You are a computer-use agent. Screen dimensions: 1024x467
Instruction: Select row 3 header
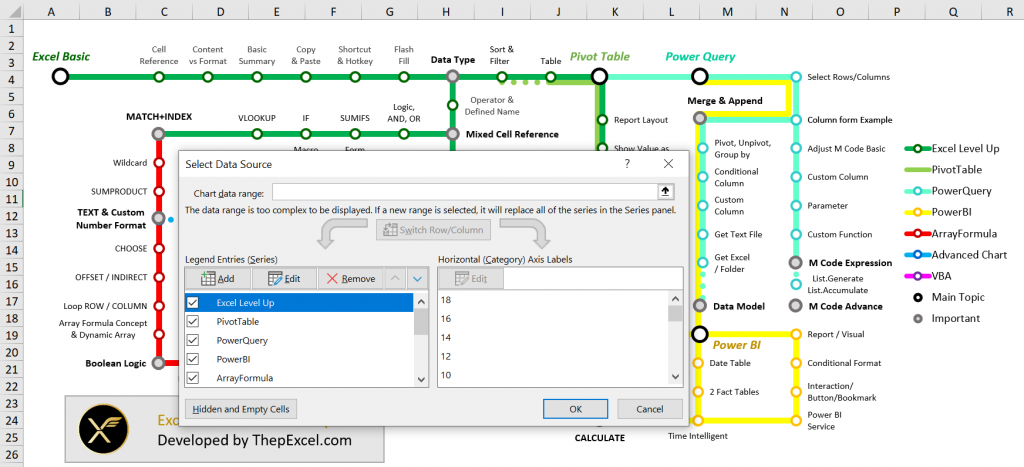pos(12,62)
